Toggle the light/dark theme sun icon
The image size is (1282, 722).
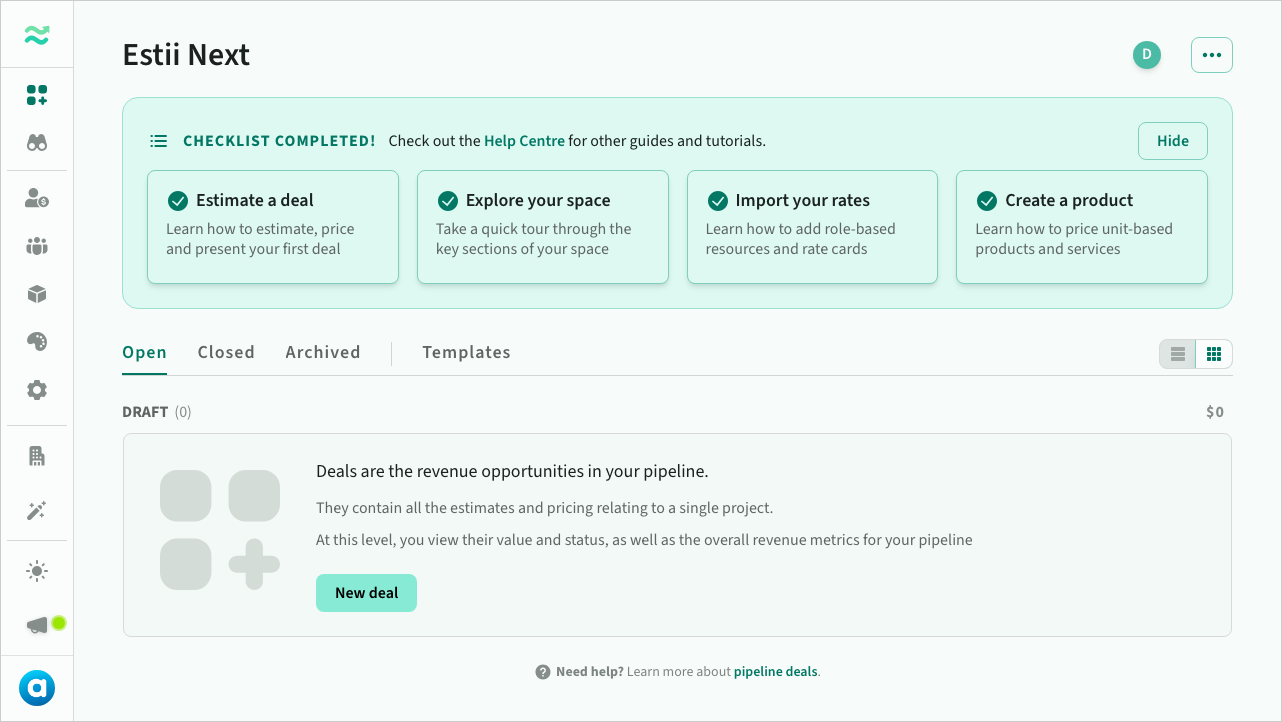coord(37,571)
